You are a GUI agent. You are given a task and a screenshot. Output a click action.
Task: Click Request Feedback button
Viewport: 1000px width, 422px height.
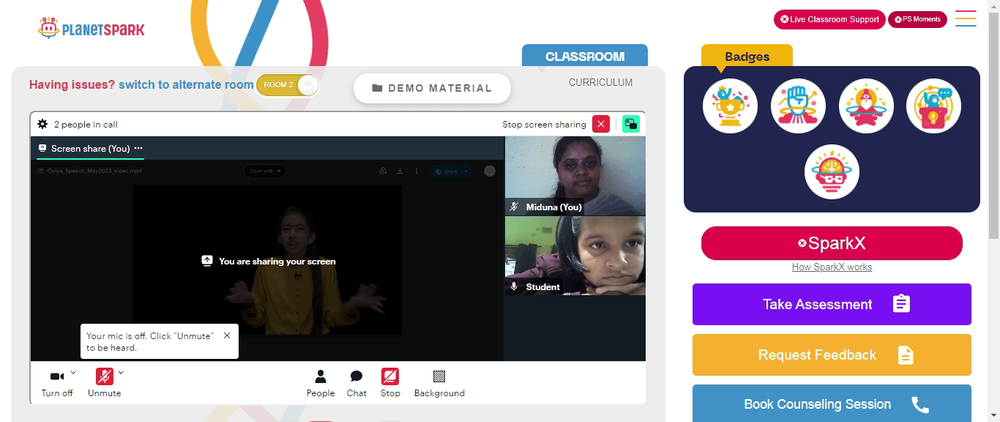click(x=832, y=354)
